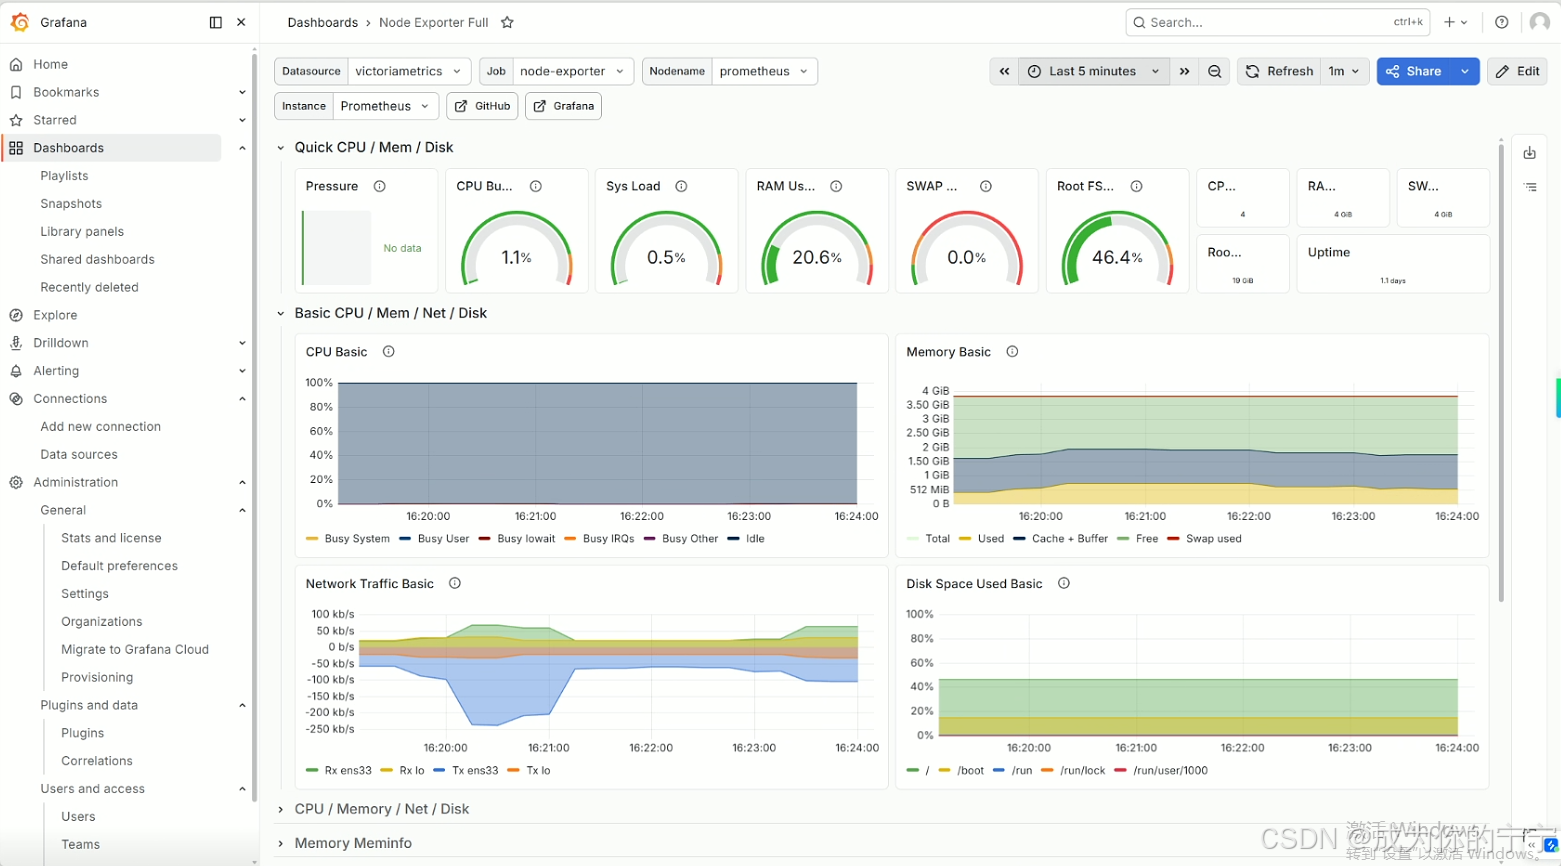Open Library panels
1561x866 pixels.
pyautogui.click(x=82, y=232)
